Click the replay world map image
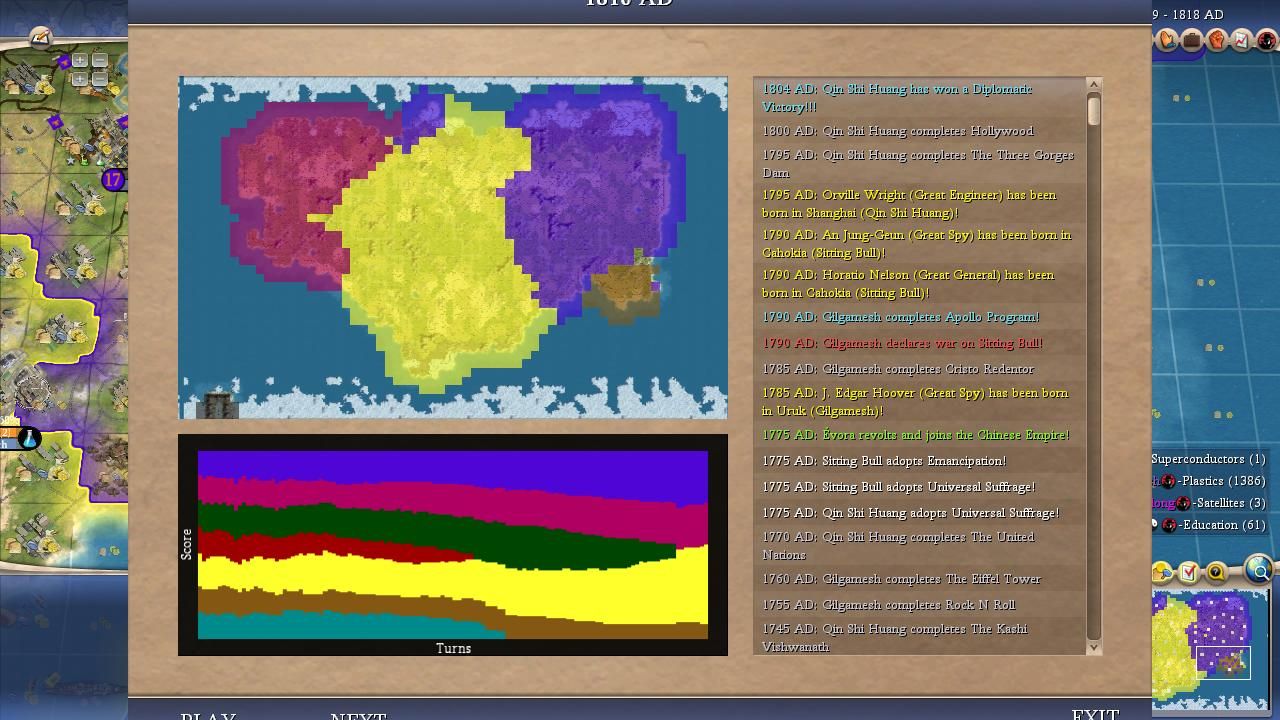This screenshot has height=720, width=1280. 453,247
